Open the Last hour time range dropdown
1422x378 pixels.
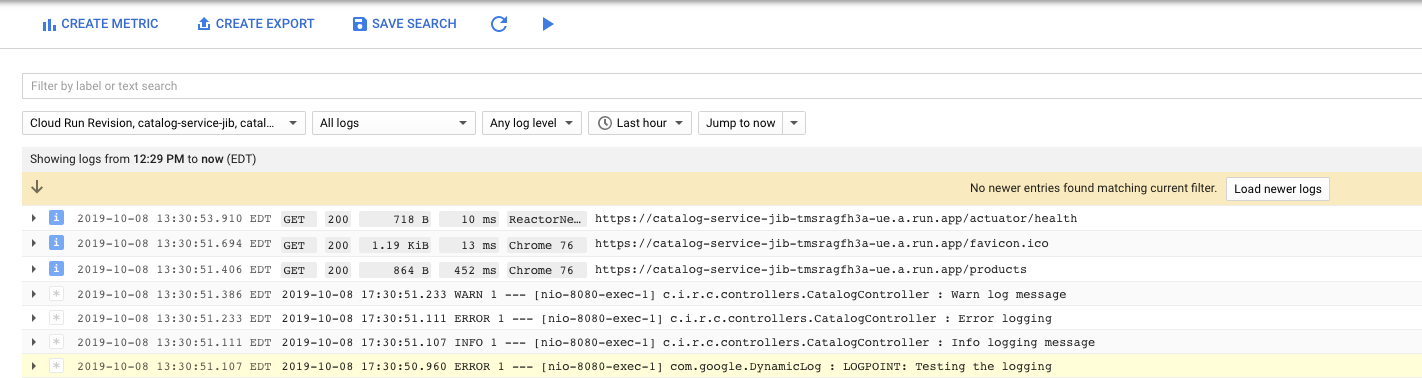tap(640, 123)
